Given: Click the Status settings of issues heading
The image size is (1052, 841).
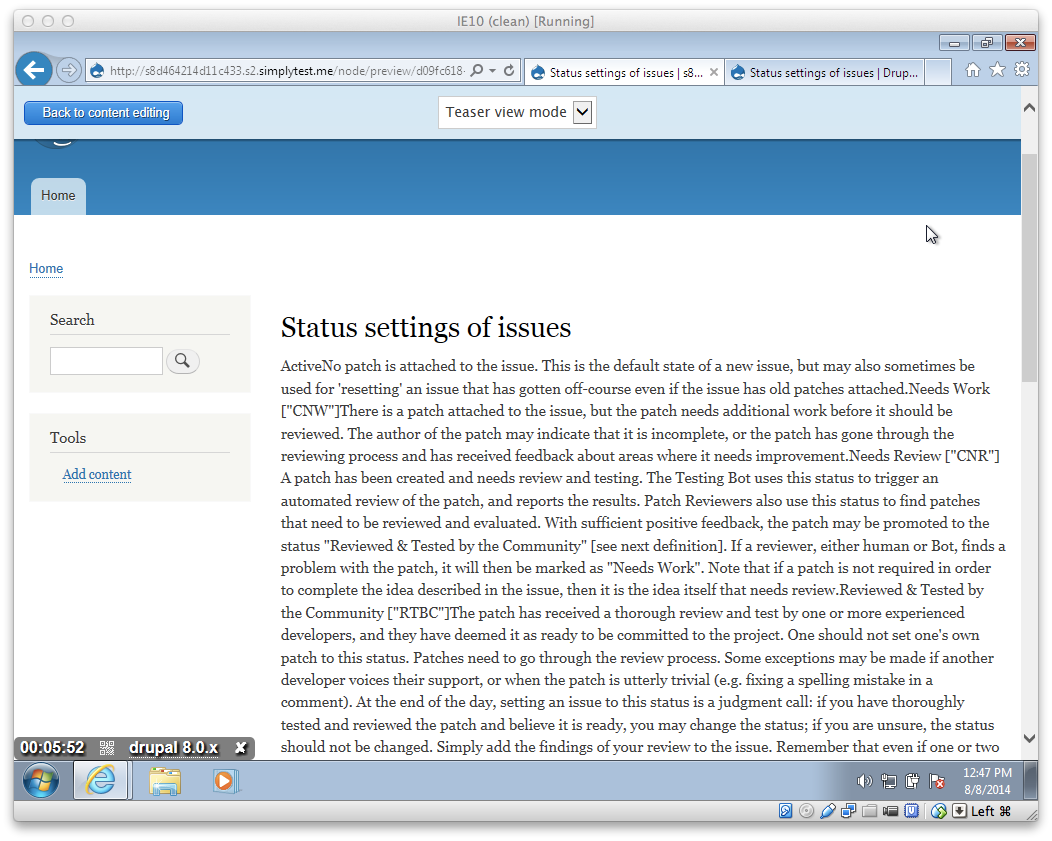Looking at the screenshot, I should click(x=425, y=328).
